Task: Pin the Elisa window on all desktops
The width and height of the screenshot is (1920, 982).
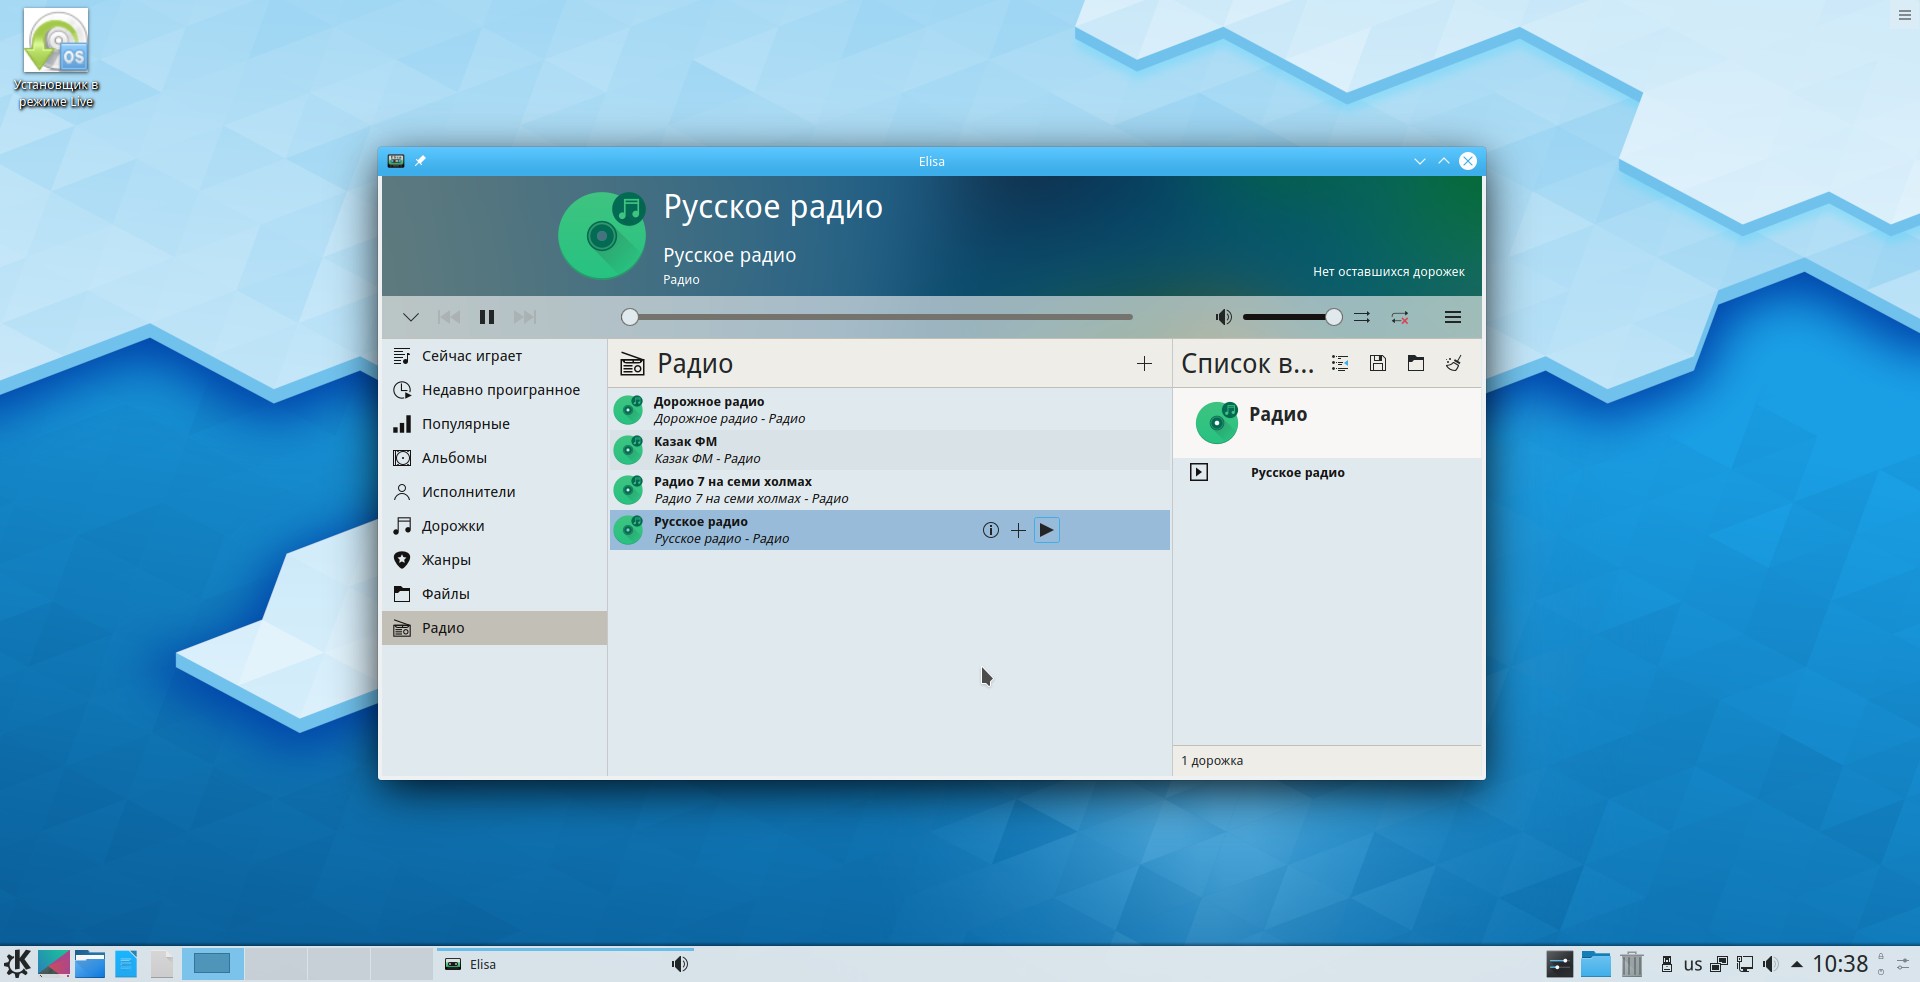Action: point(421,161)
